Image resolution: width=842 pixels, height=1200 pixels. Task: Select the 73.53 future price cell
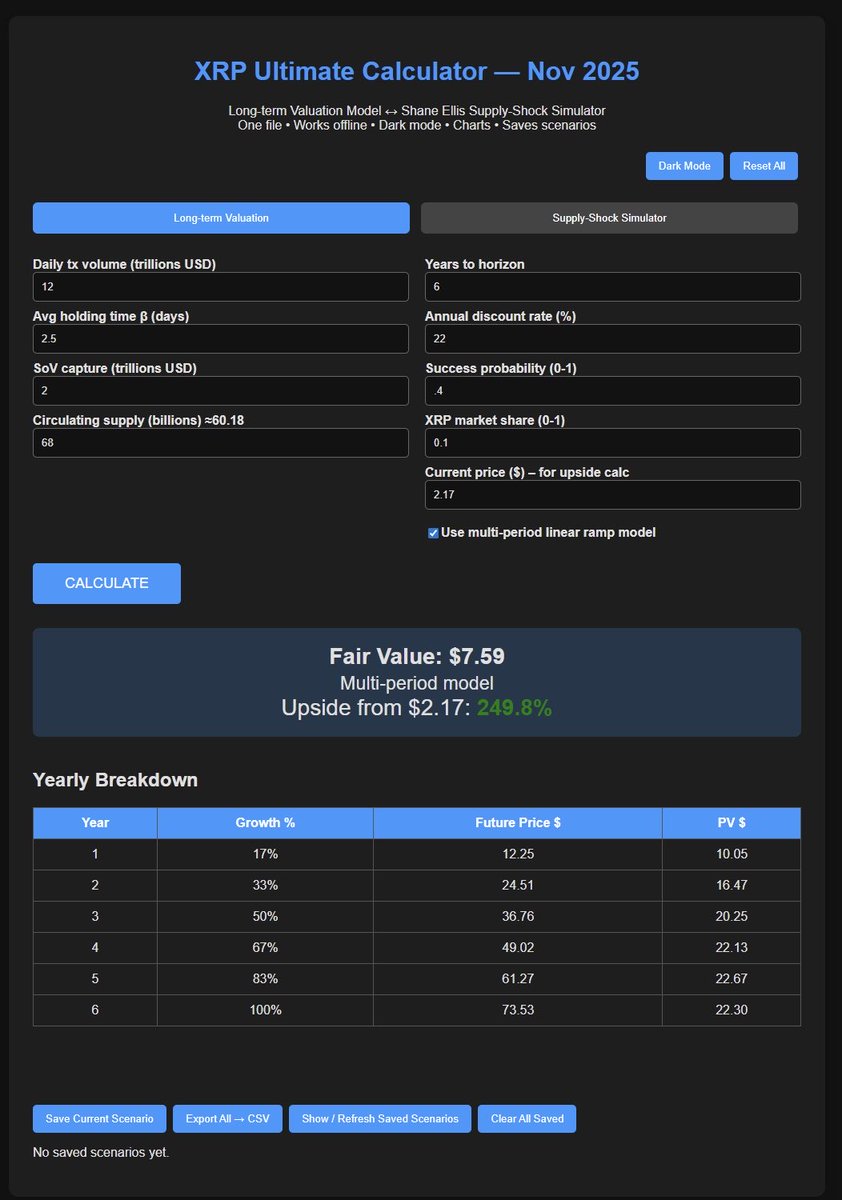tap(518, 1010)
